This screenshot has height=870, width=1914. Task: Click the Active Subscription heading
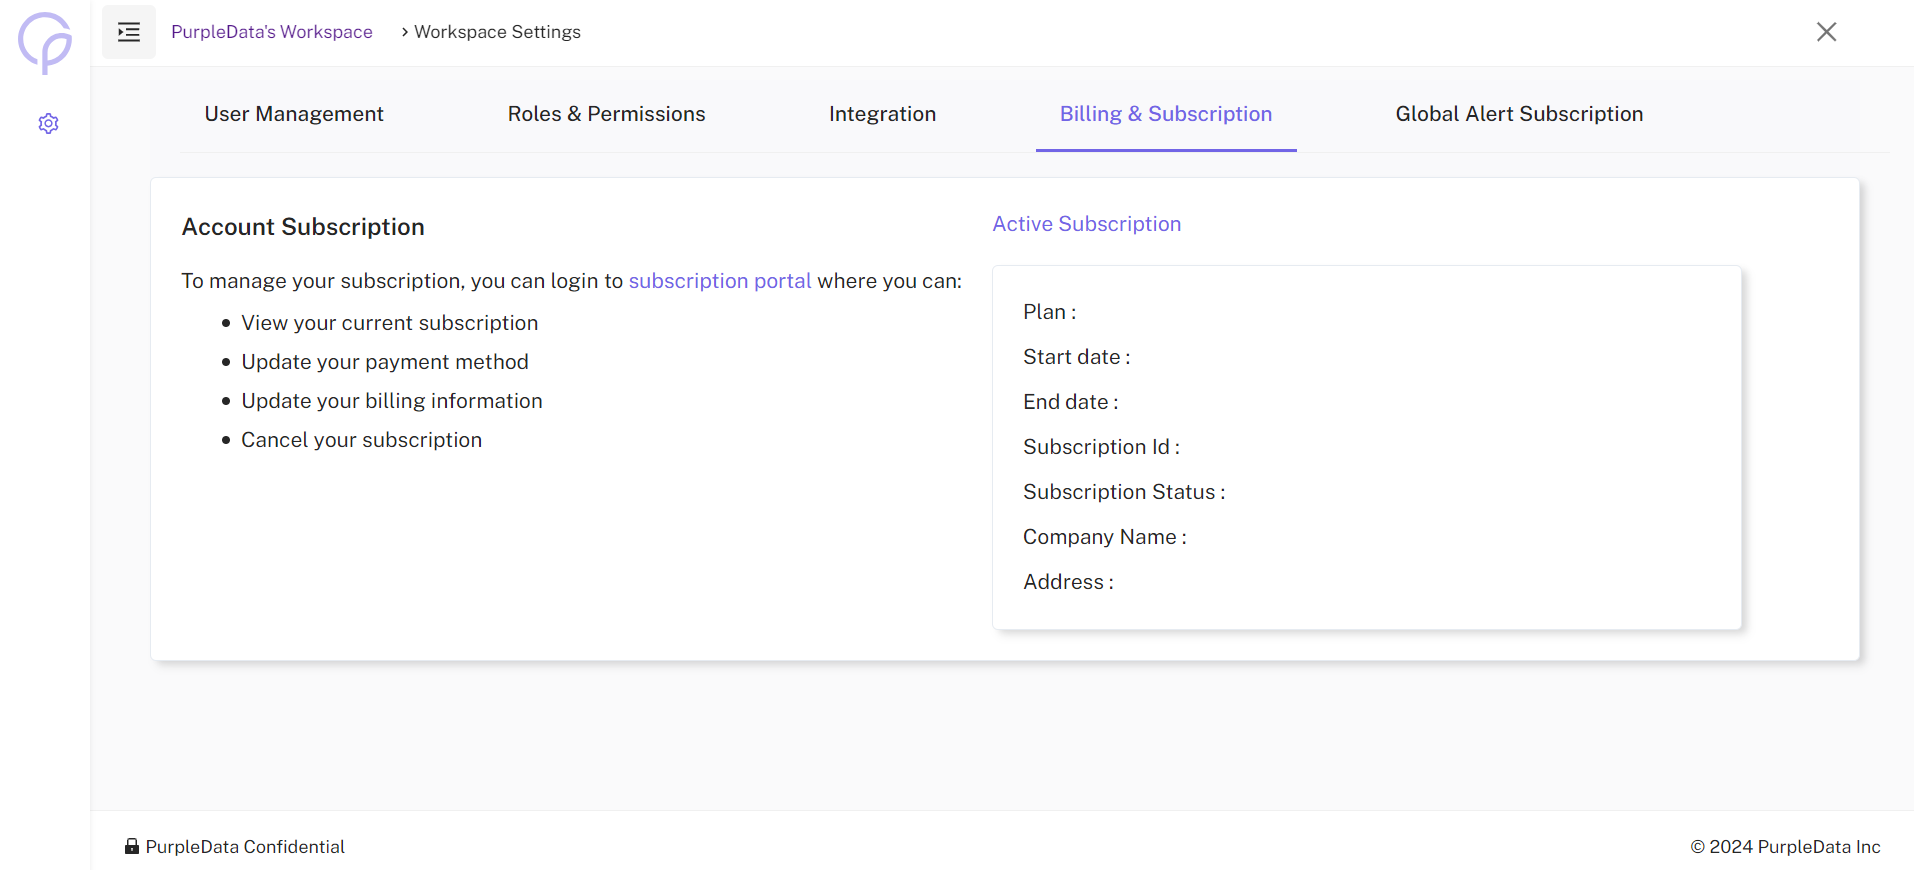pyautogui.click(x=1087, y=224)
